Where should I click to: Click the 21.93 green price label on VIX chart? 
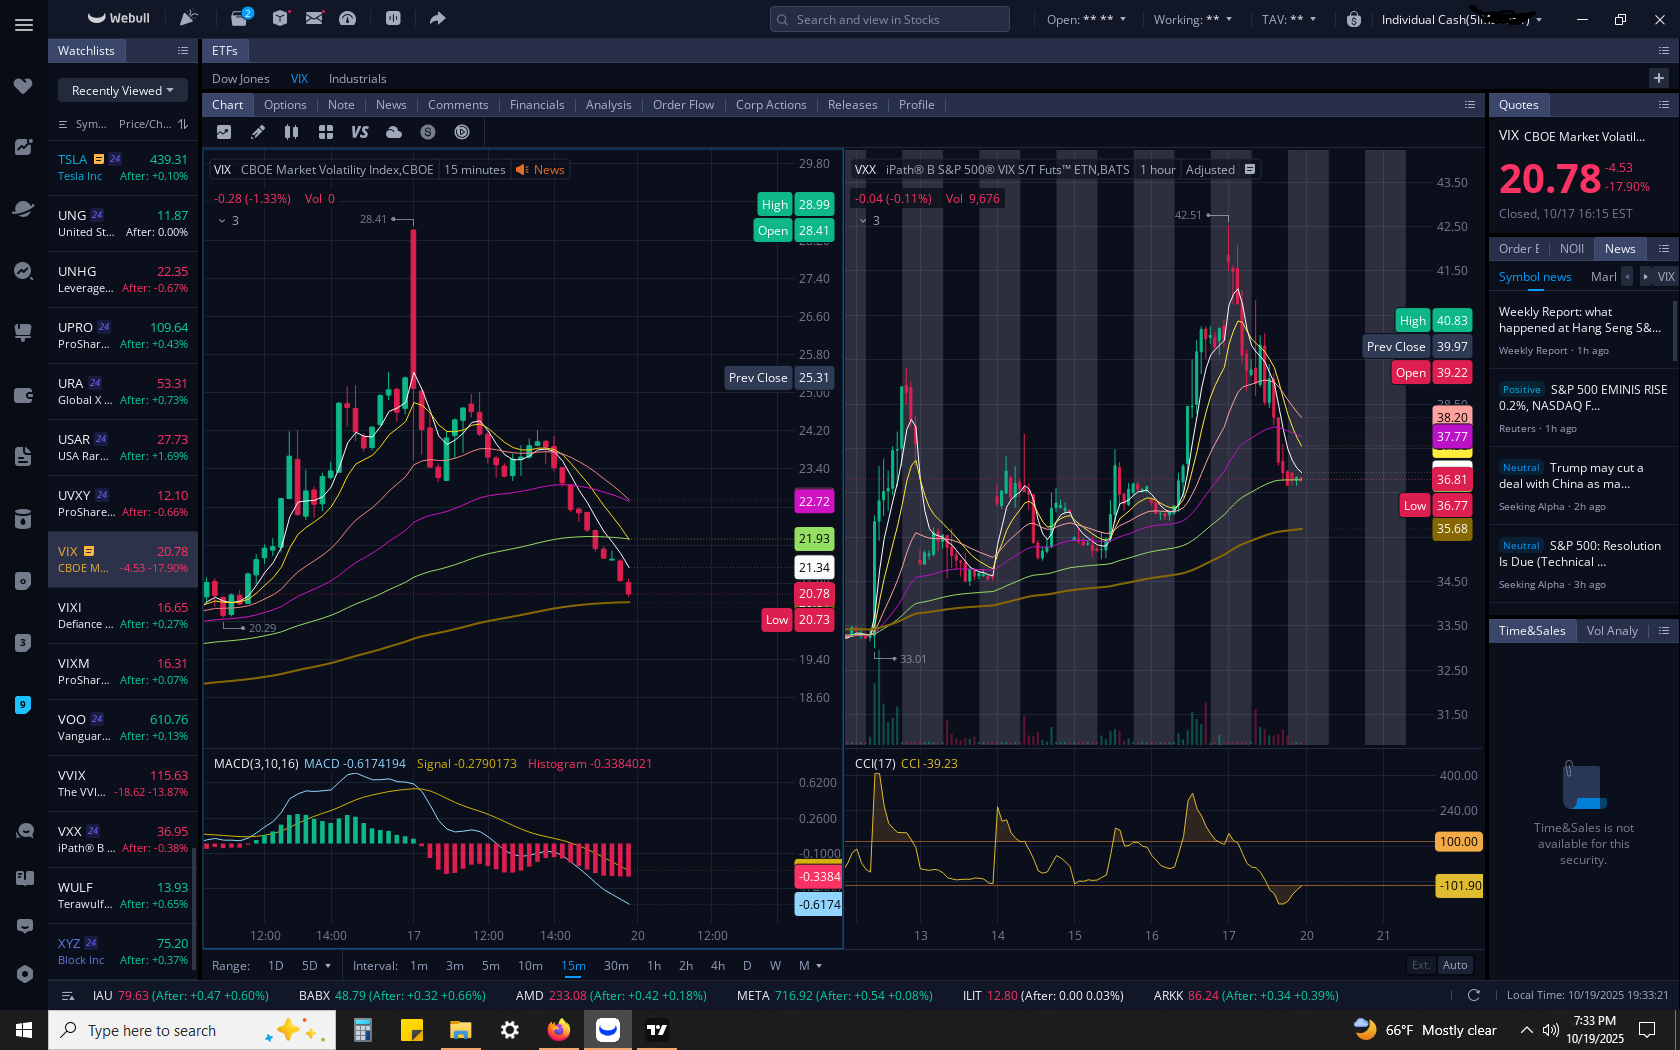(x=814, y=538)
